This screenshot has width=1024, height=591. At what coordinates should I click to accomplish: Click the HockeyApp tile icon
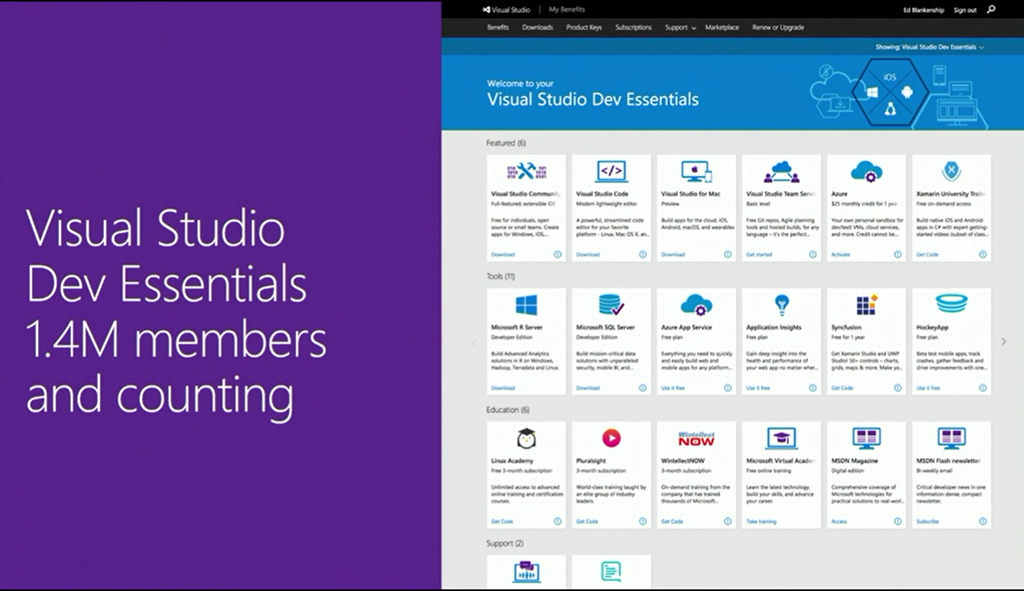coord(951,304)
